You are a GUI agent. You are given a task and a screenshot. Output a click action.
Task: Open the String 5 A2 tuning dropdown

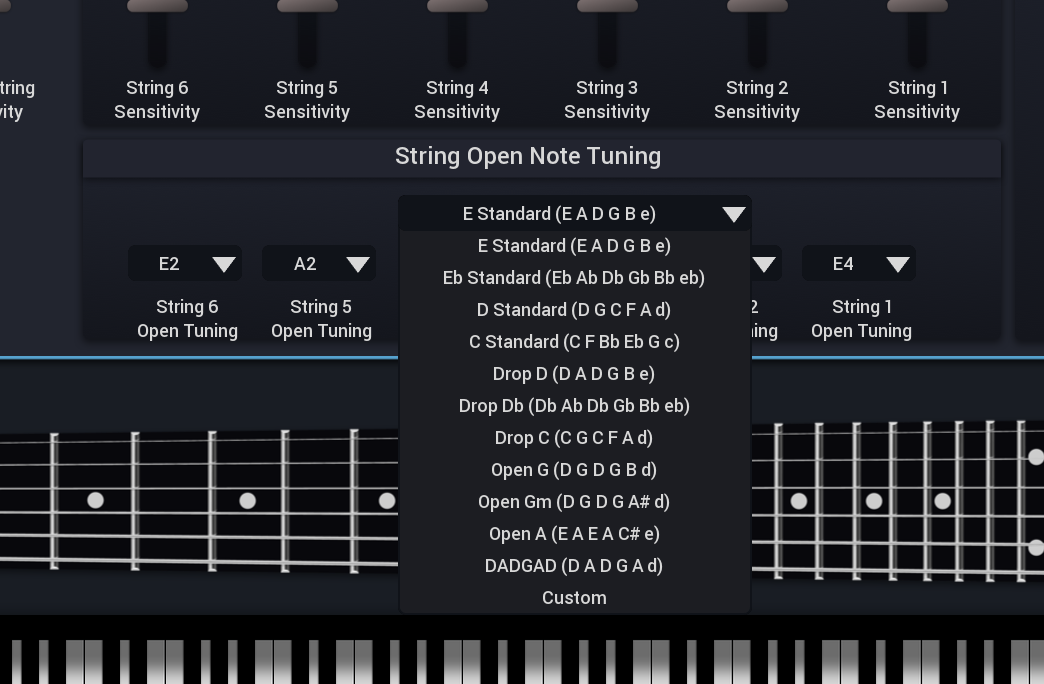click(x=319, y=264)
